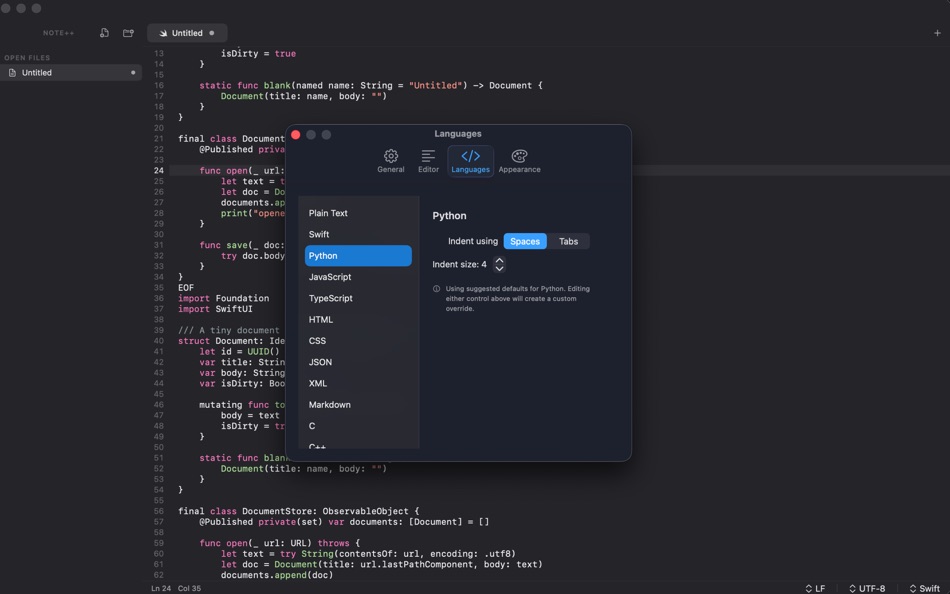The image size is (950, 594).
Task: Click the 'OPEN FILES' sidebar header
Action: click(27, 58)
